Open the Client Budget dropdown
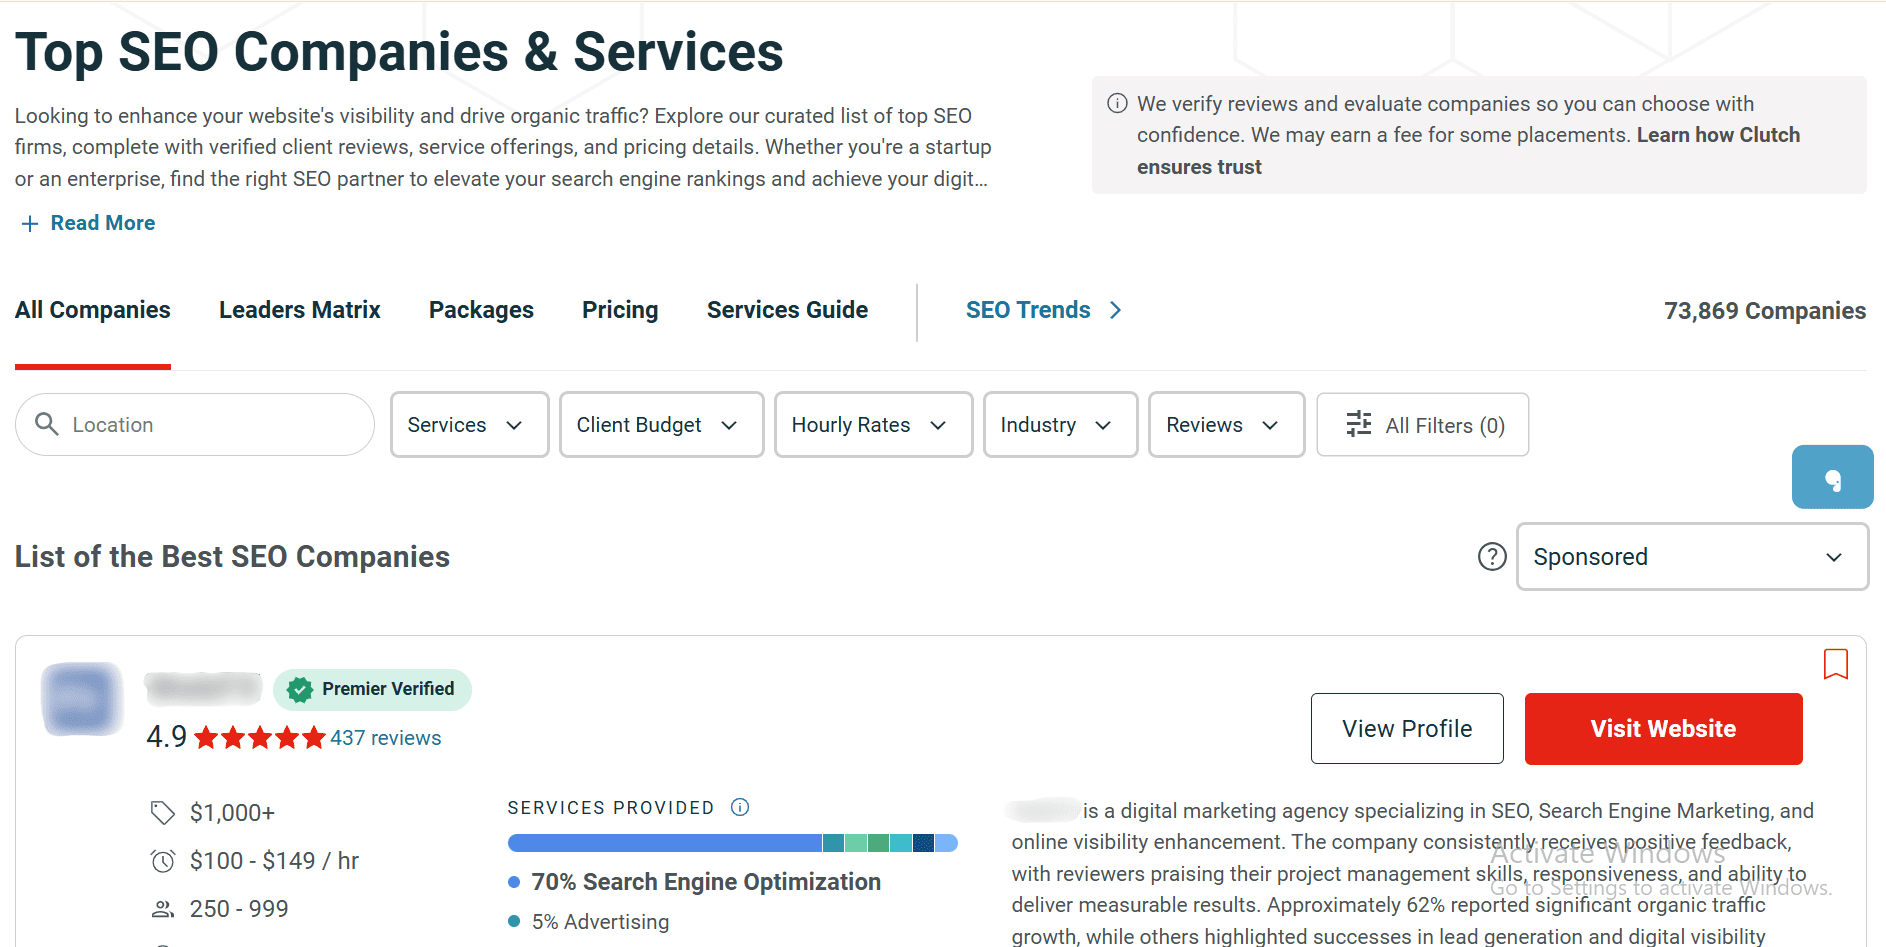Screen dimensions: 1886x947 tap(660, 425)
